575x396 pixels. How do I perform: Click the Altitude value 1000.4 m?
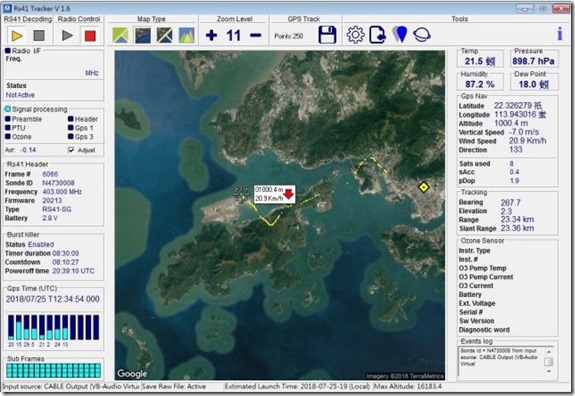[511, 123]
